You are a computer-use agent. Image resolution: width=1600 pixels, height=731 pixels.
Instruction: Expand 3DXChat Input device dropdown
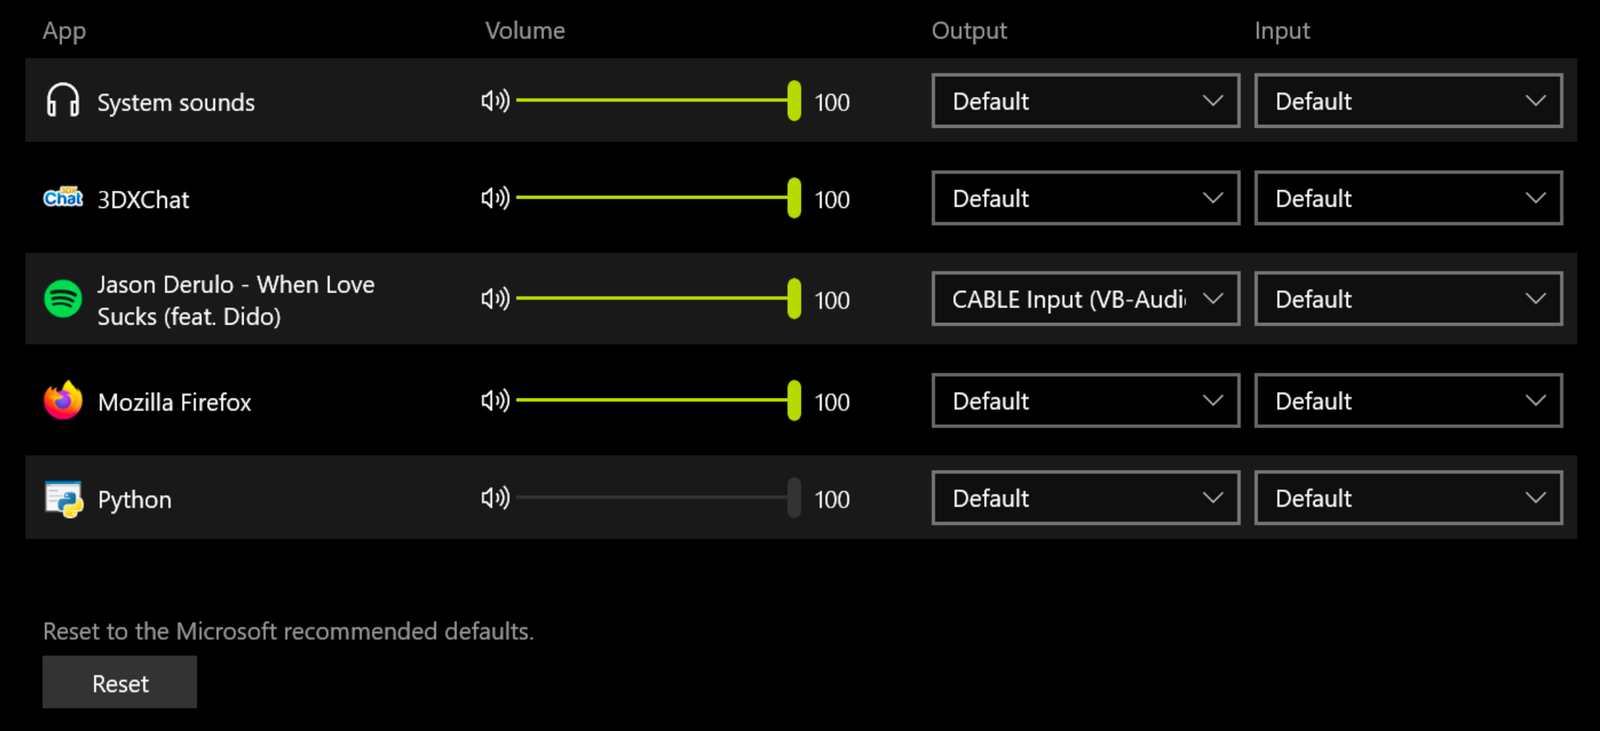[x=1408, y=198]
